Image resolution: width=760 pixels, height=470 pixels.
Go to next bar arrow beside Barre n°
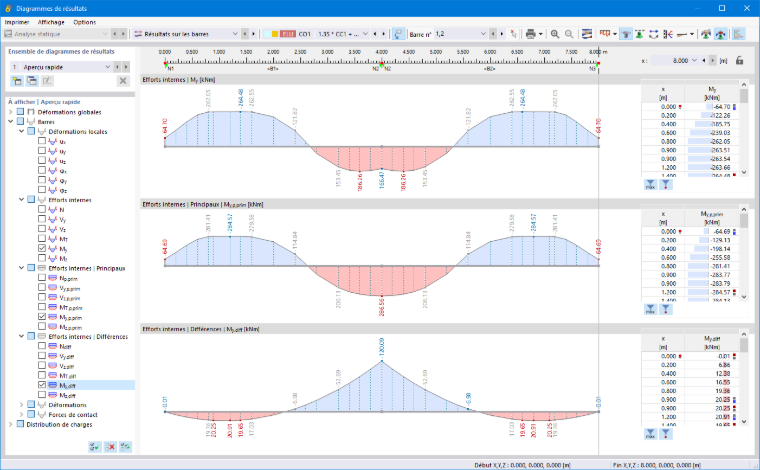pos(502,34)
